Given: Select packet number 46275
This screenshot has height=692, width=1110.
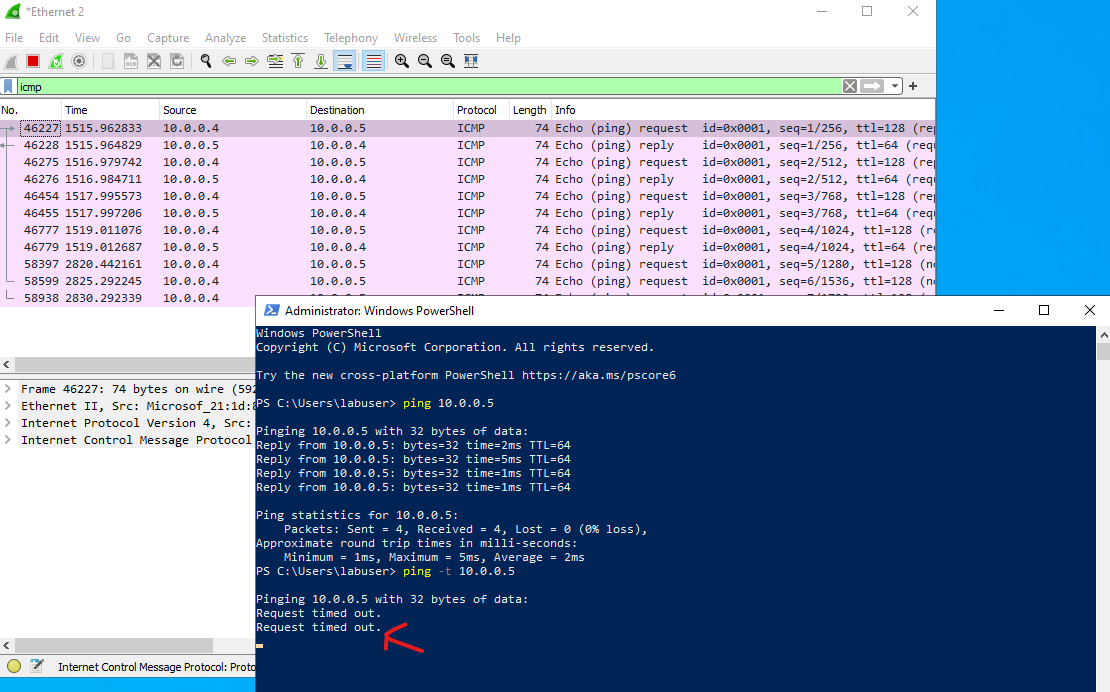Looking at the screenshot, I should pos(467,162).
